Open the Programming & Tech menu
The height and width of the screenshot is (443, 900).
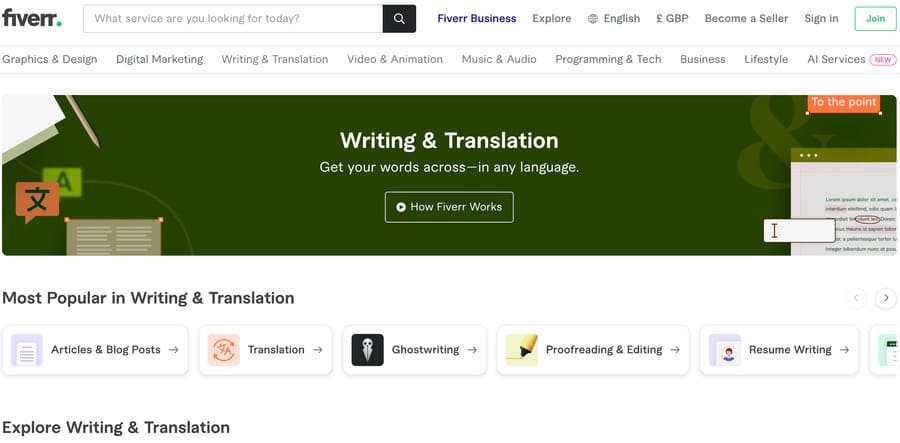click(608, 59)
